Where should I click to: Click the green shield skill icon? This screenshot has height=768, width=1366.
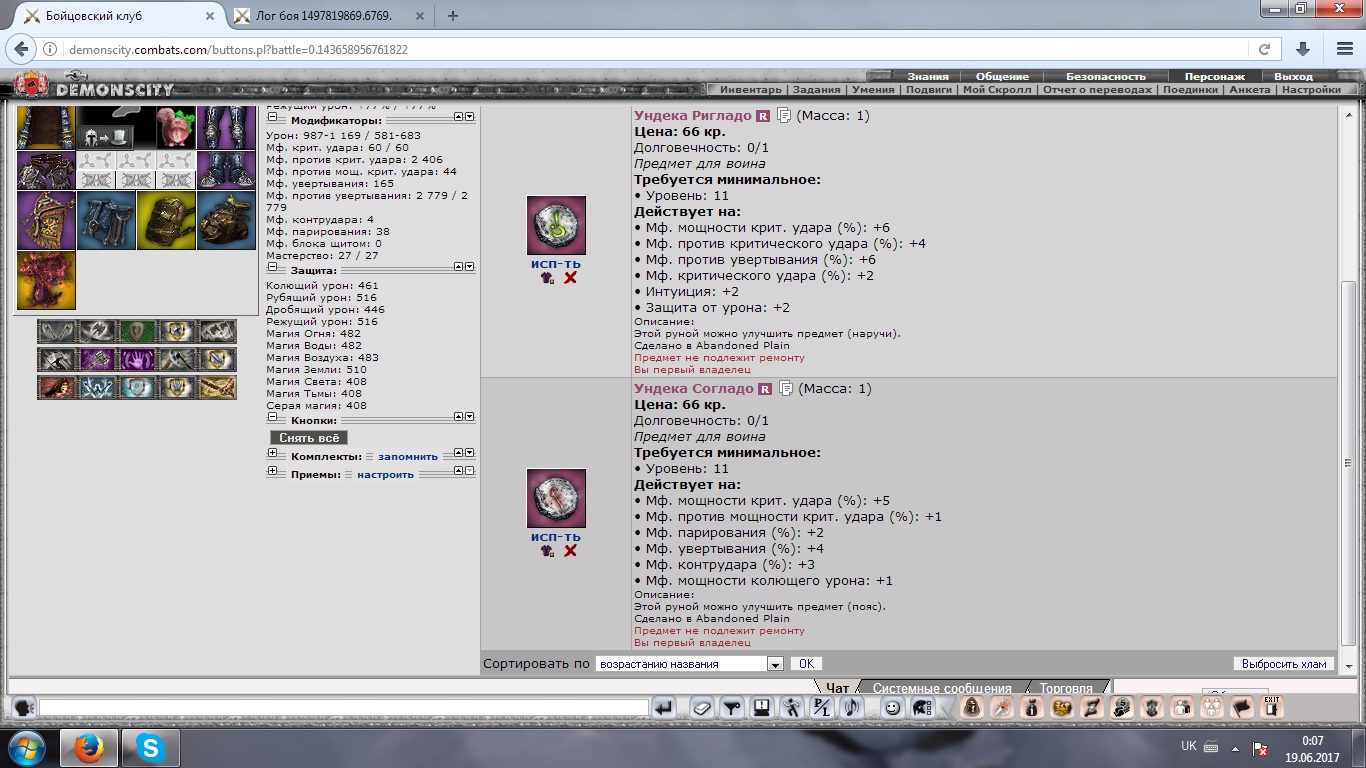tap(137, 331)
